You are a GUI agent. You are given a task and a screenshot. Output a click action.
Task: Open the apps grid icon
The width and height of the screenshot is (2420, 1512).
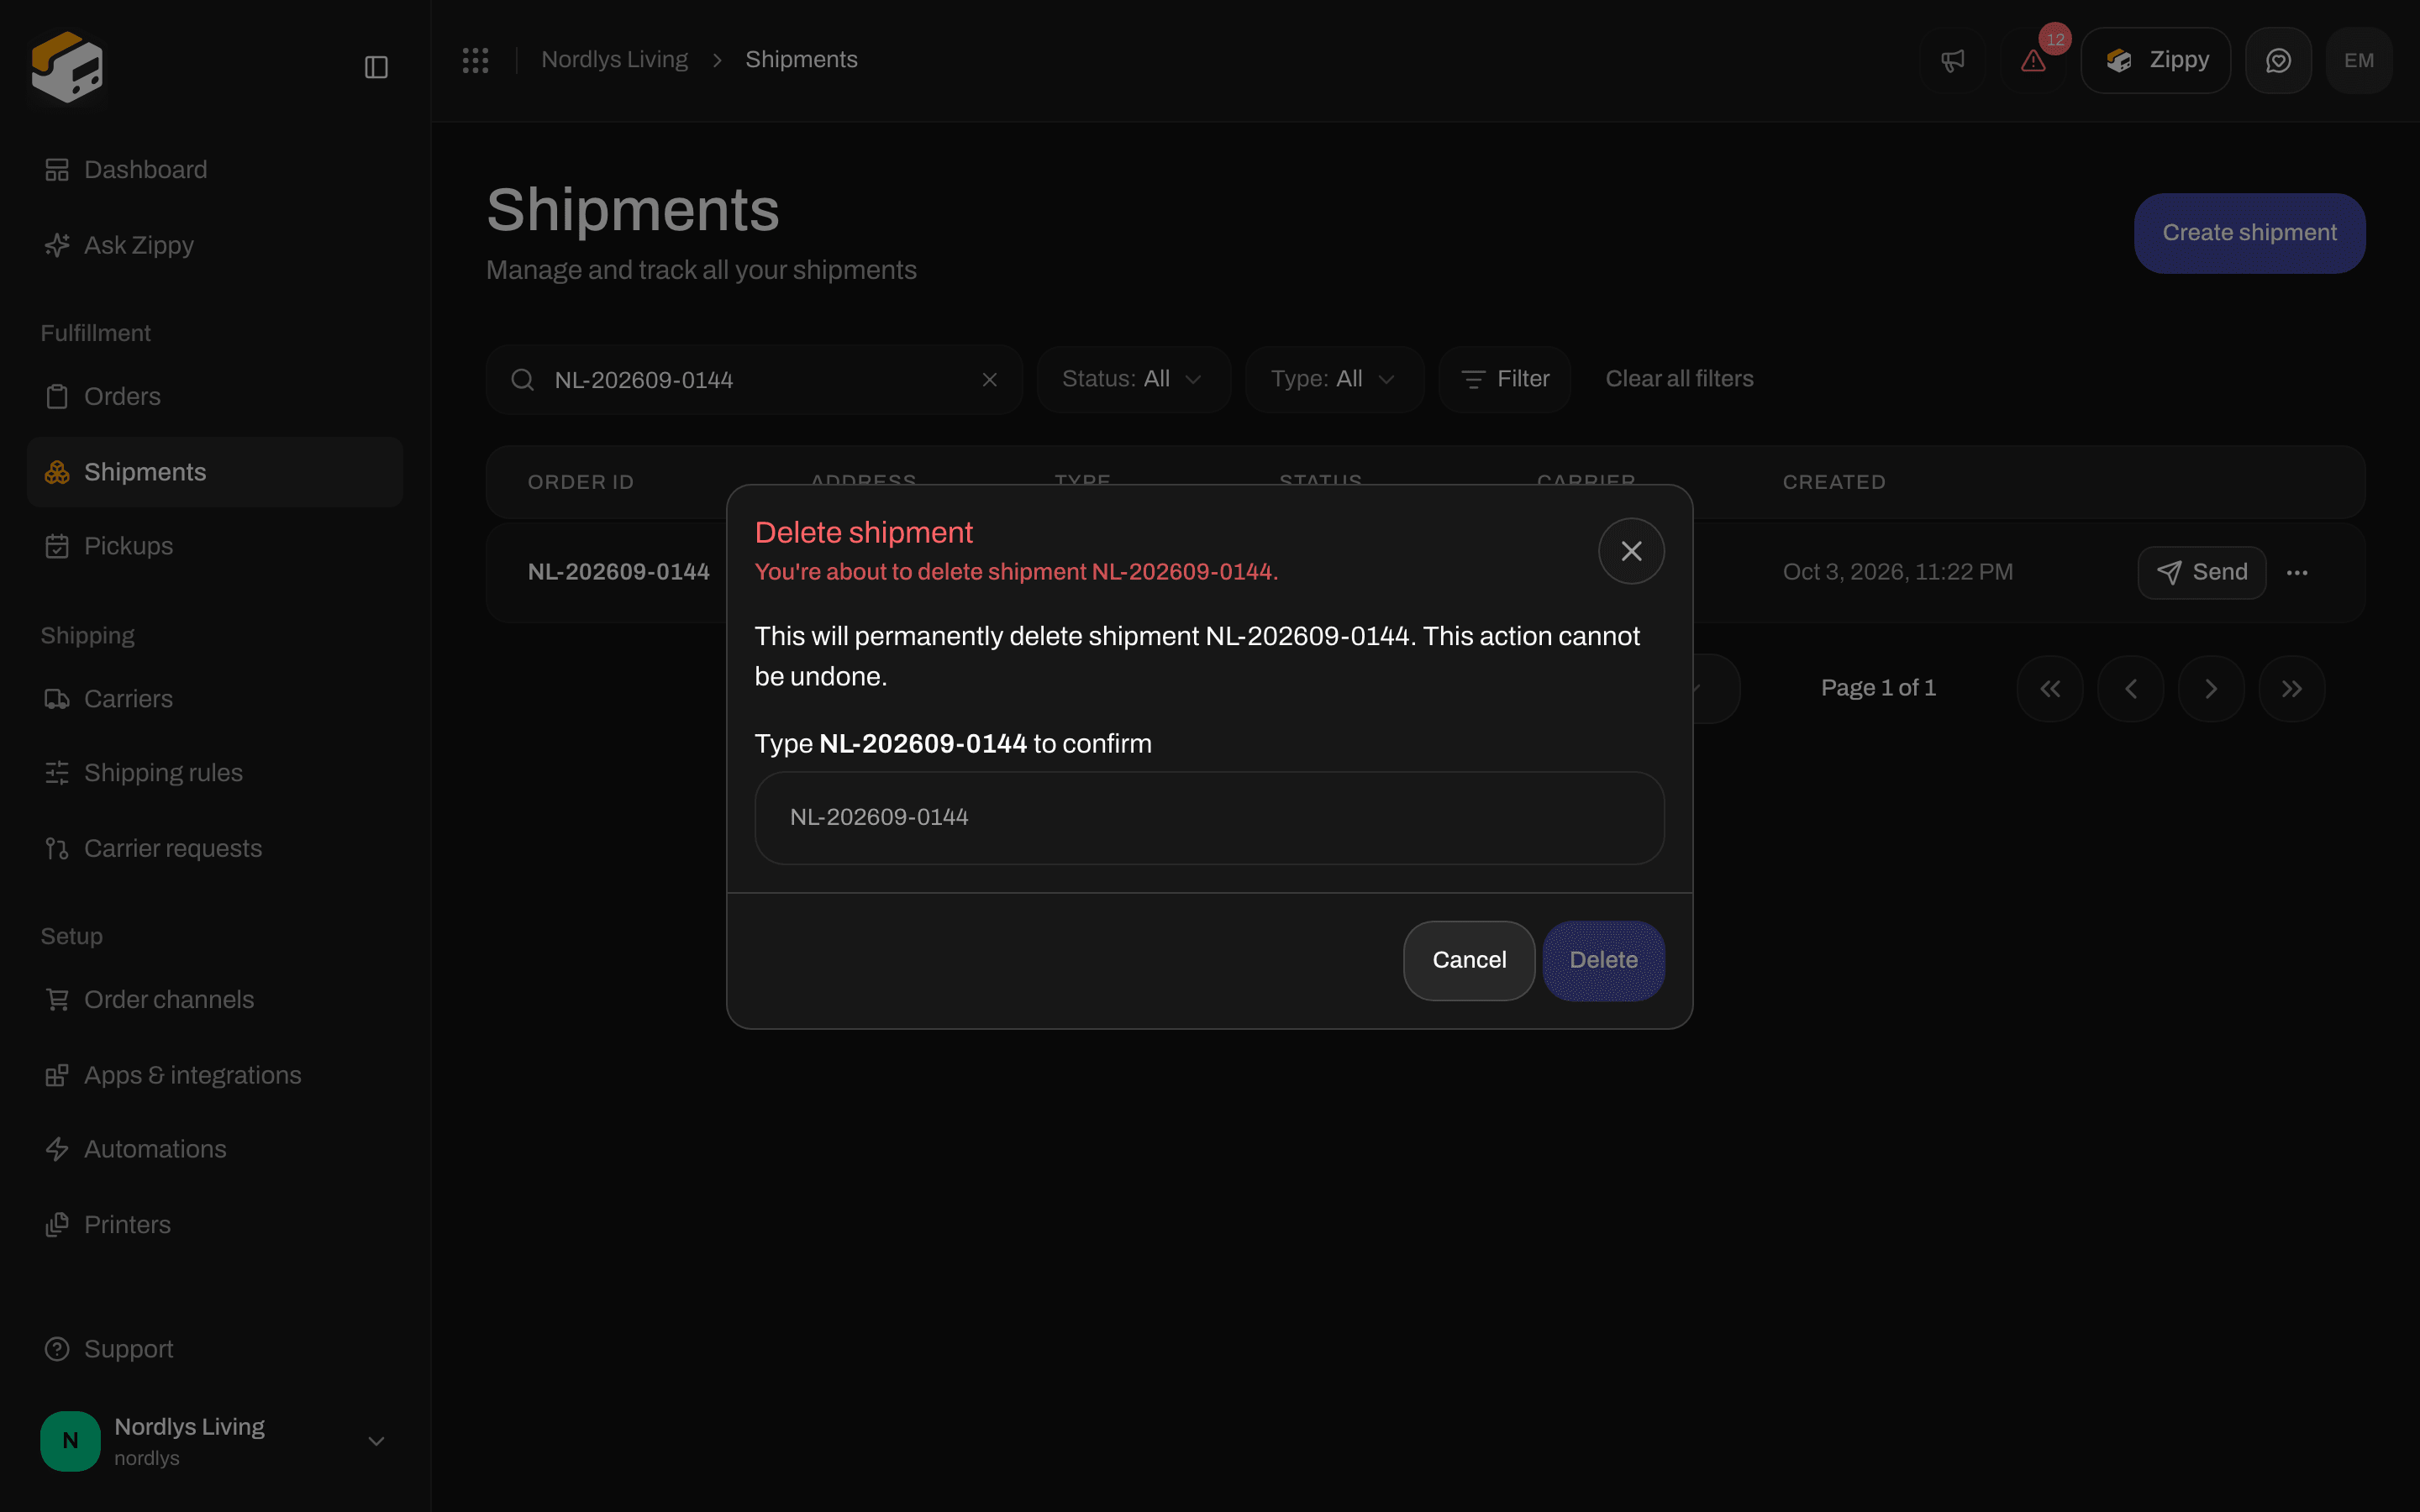(476, 60)
